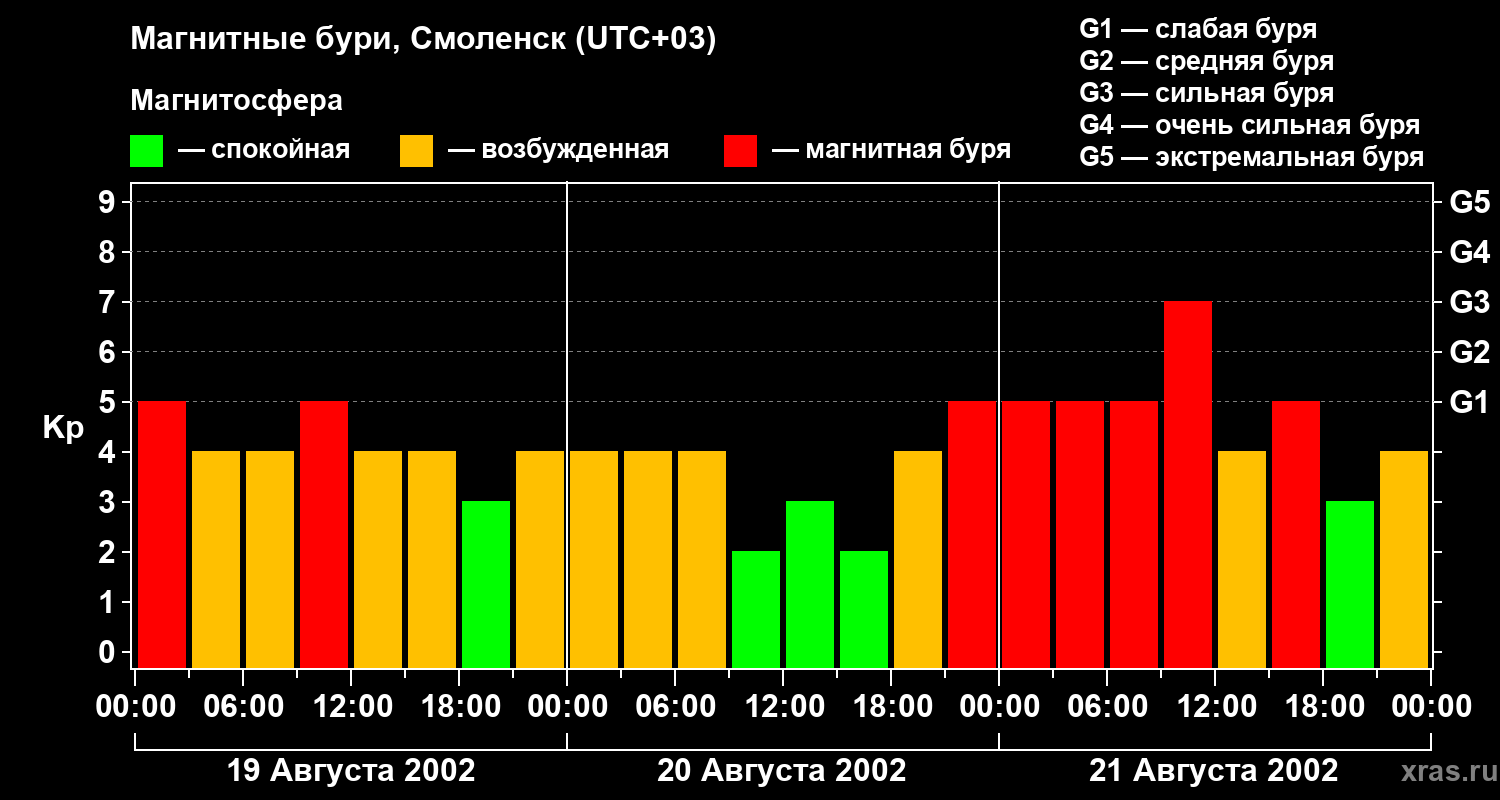
Task: Click the 'G1 — слабая буря' legend line
Action: tap(1198, 29)
